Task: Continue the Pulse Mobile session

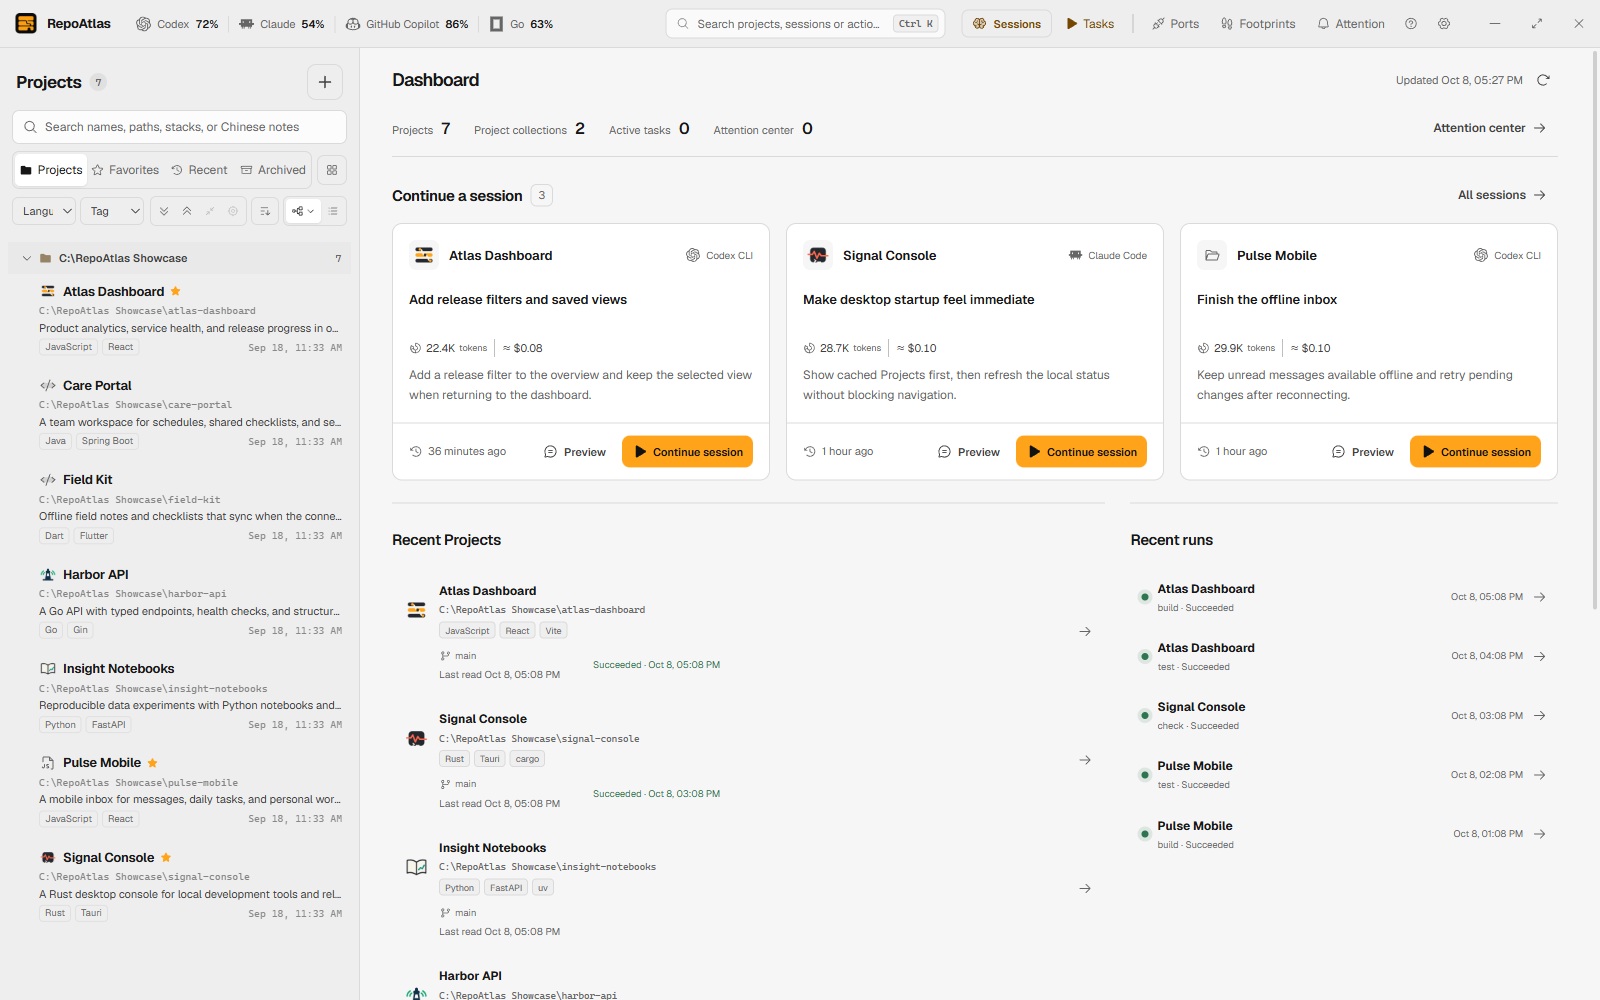Action: 1475,452
